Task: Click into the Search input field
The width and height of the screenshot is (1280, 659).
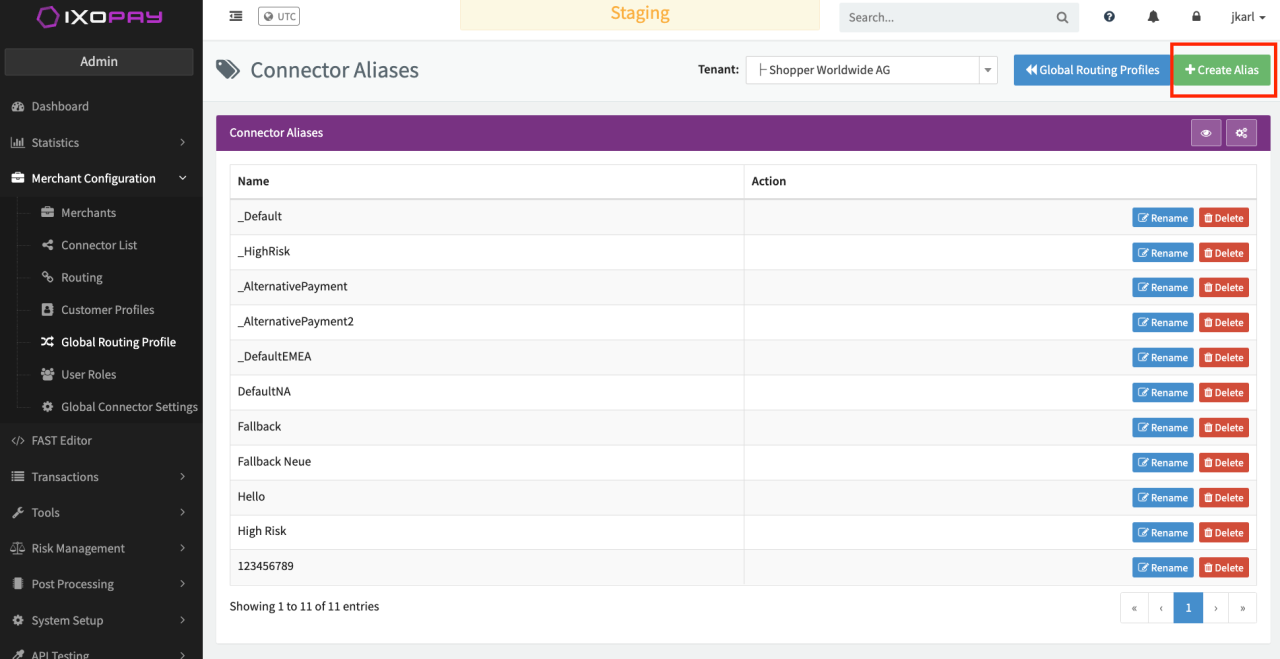Action: pyautogui.click(x=945, y=17)
